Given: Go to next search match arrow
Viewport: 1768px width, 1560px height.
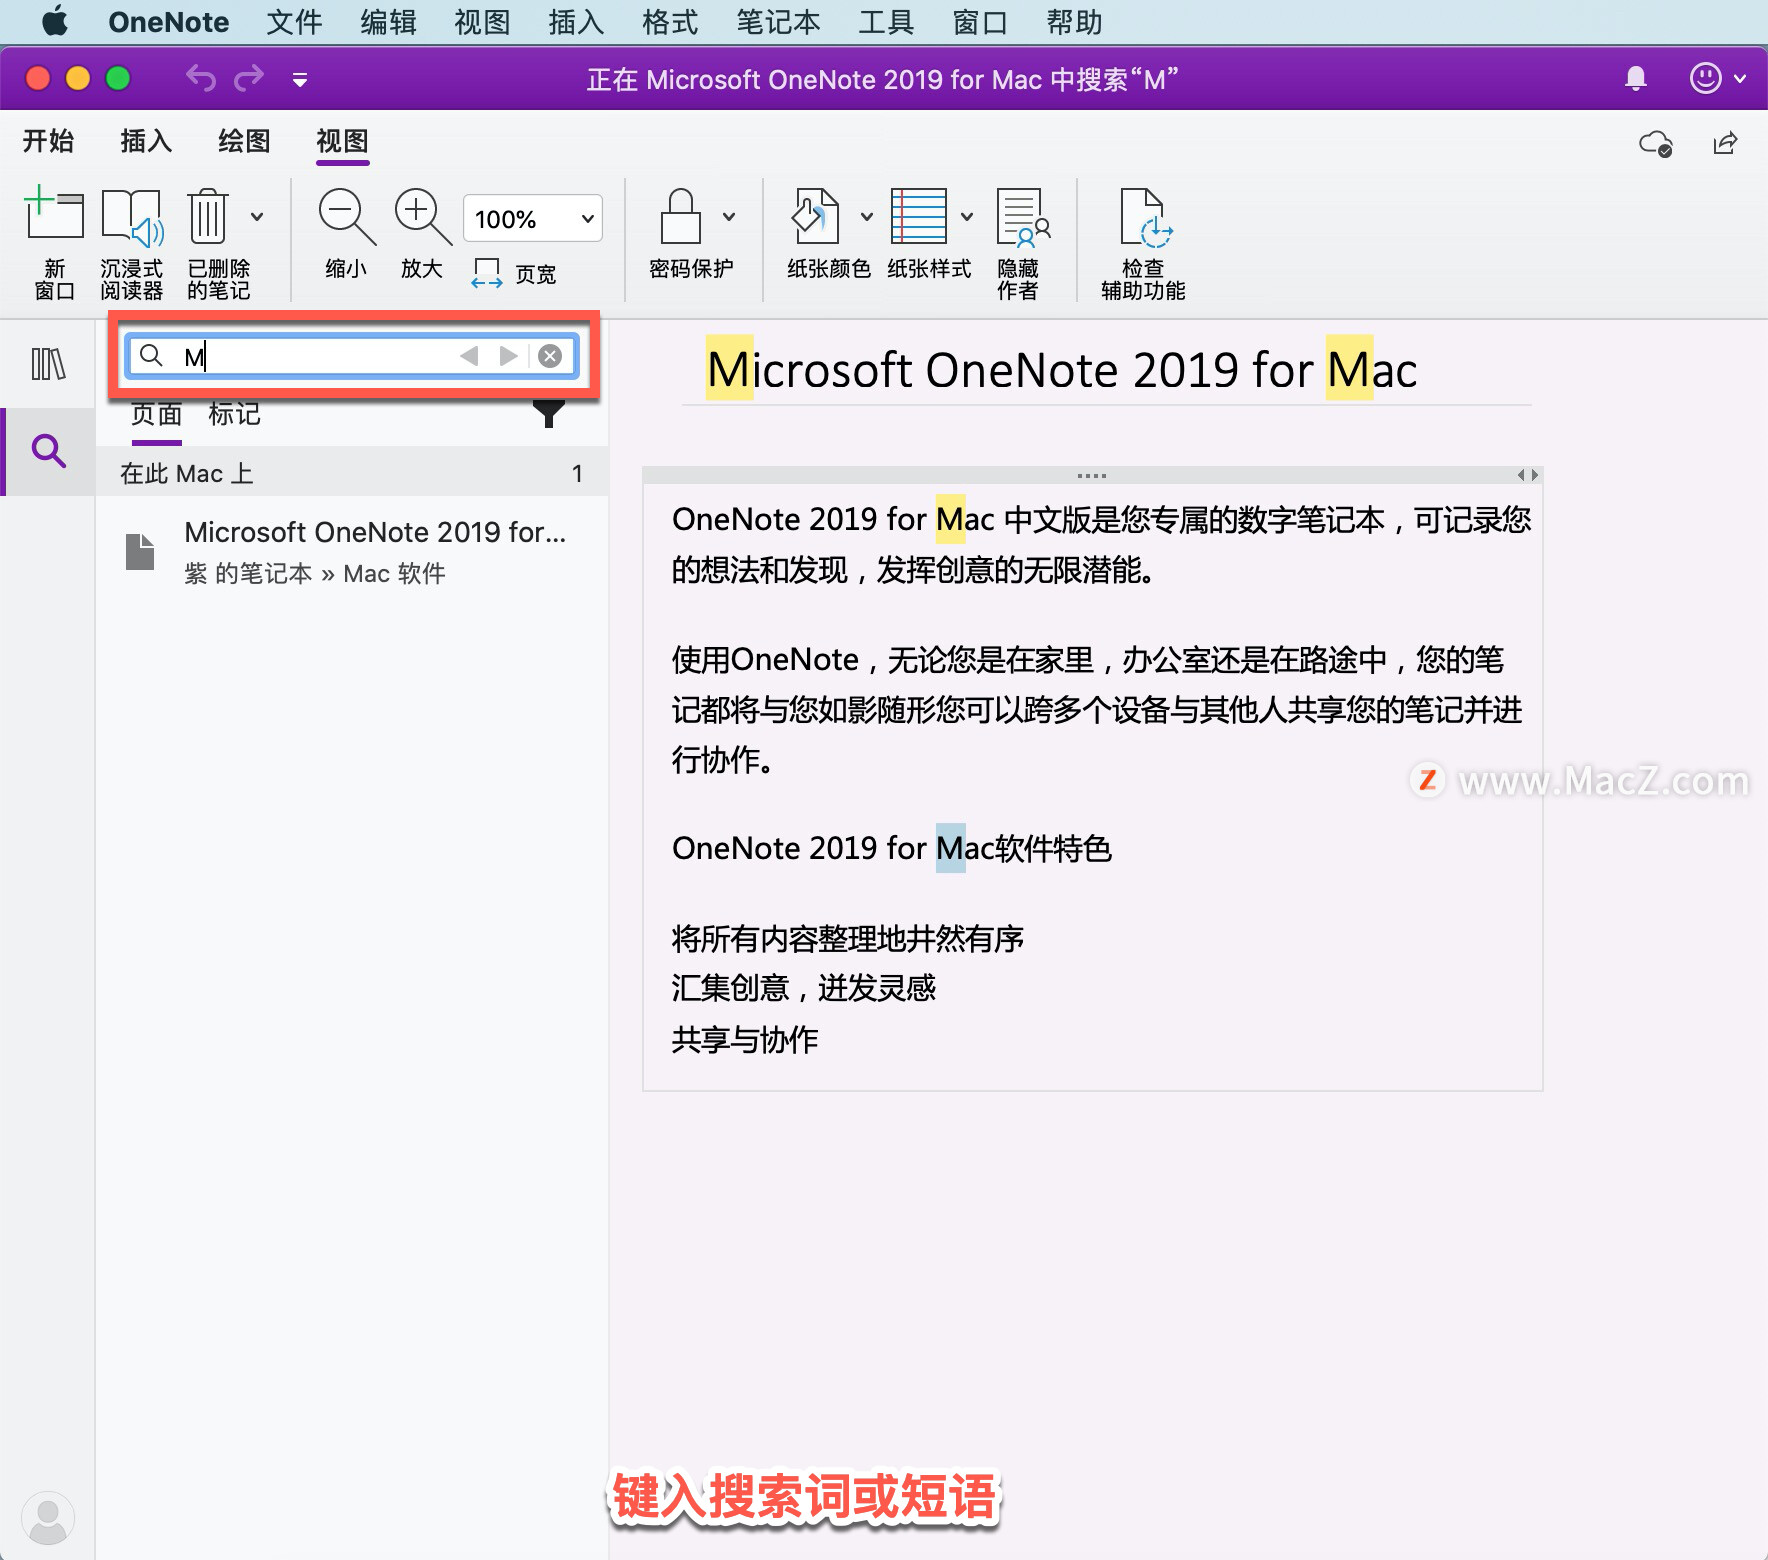Looking at the screenshot, I should tap(509, 356).
